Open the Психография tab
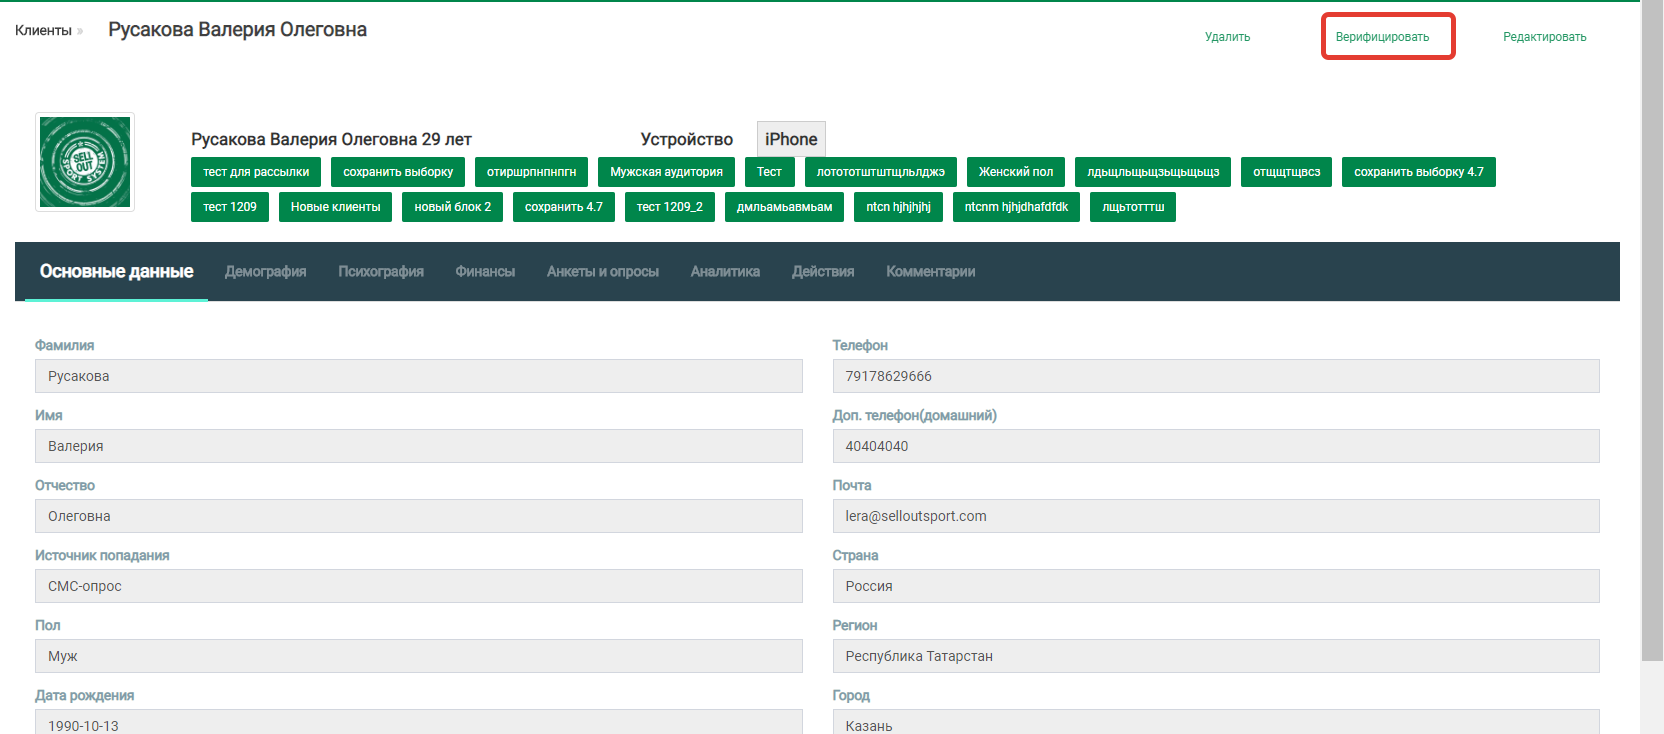The height and width of the screenshot is (734, 1664). tap(380, 271)
